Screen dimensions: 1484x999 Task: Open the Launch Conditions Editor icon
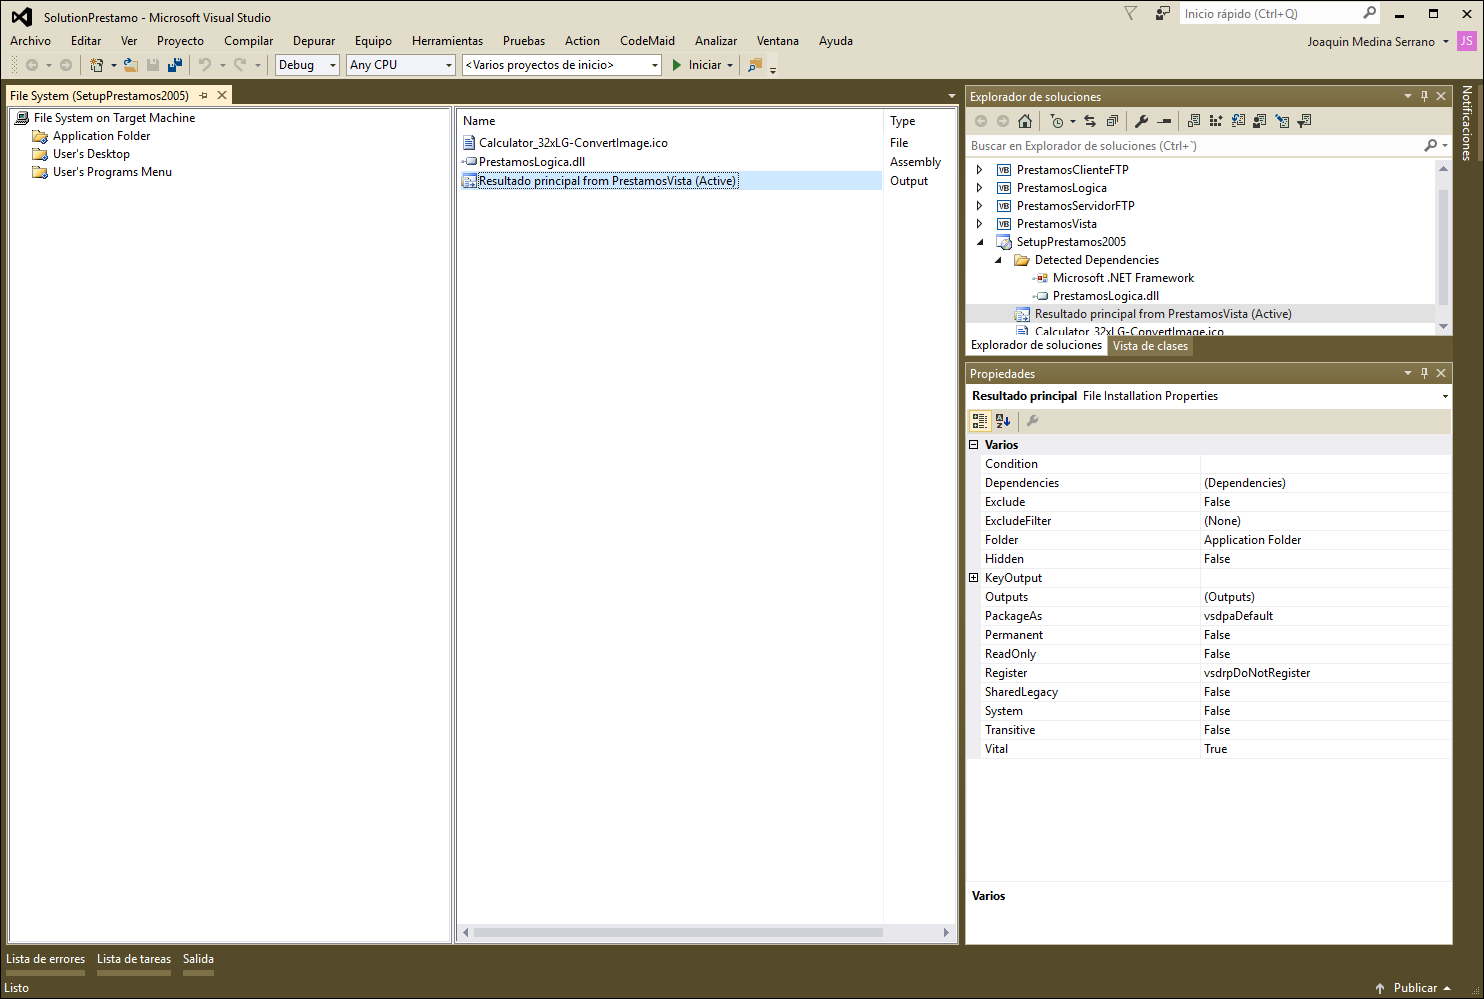tap(1304, 121)
